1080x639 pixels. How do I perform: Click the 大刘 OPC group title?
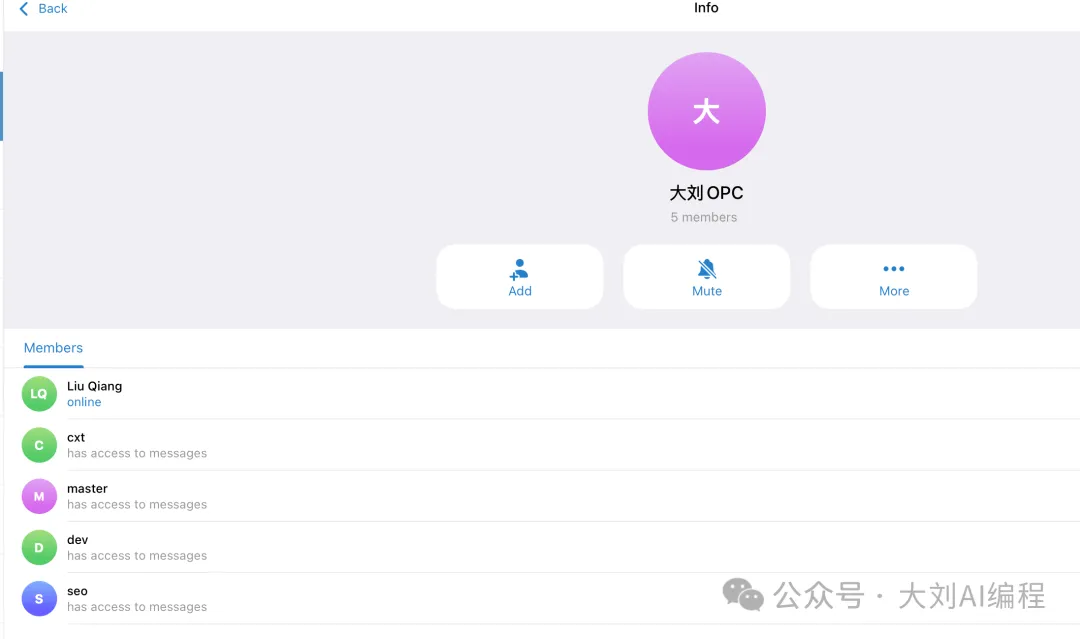706,193
